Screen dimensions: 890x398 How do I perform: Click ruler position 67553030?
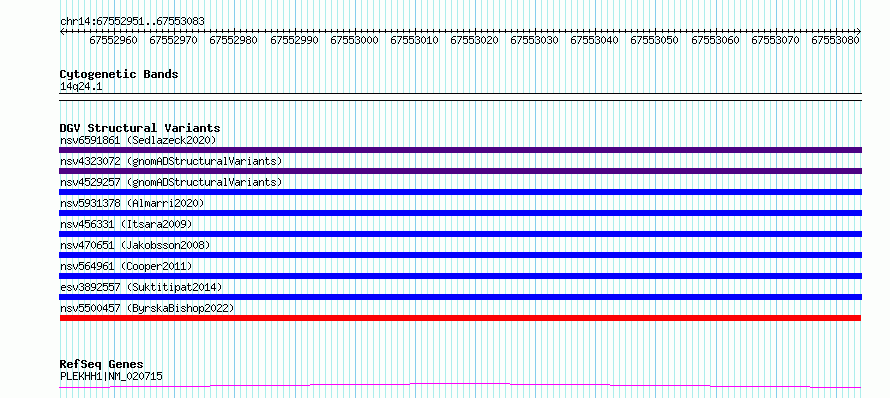point(535,40)
